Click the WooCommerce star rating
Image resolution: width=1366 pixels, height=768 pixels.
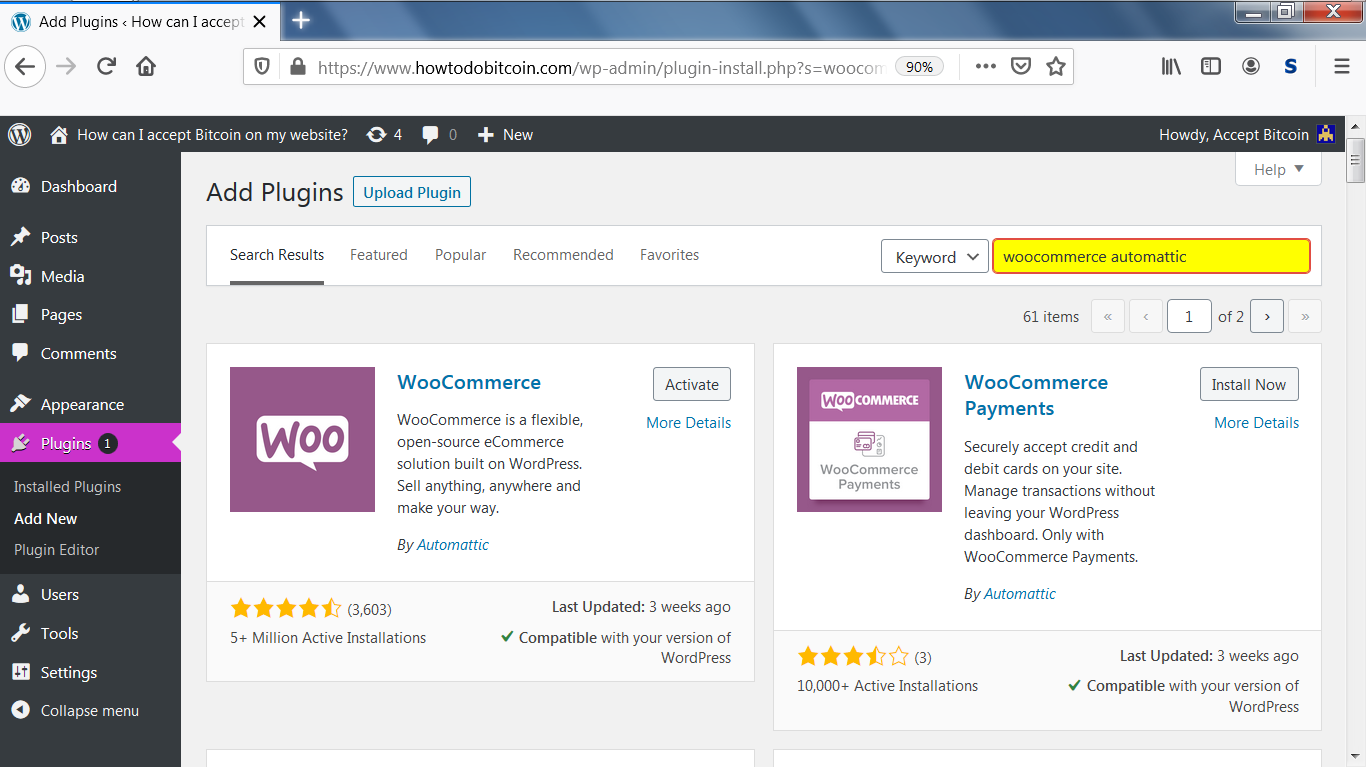point(286,608)
